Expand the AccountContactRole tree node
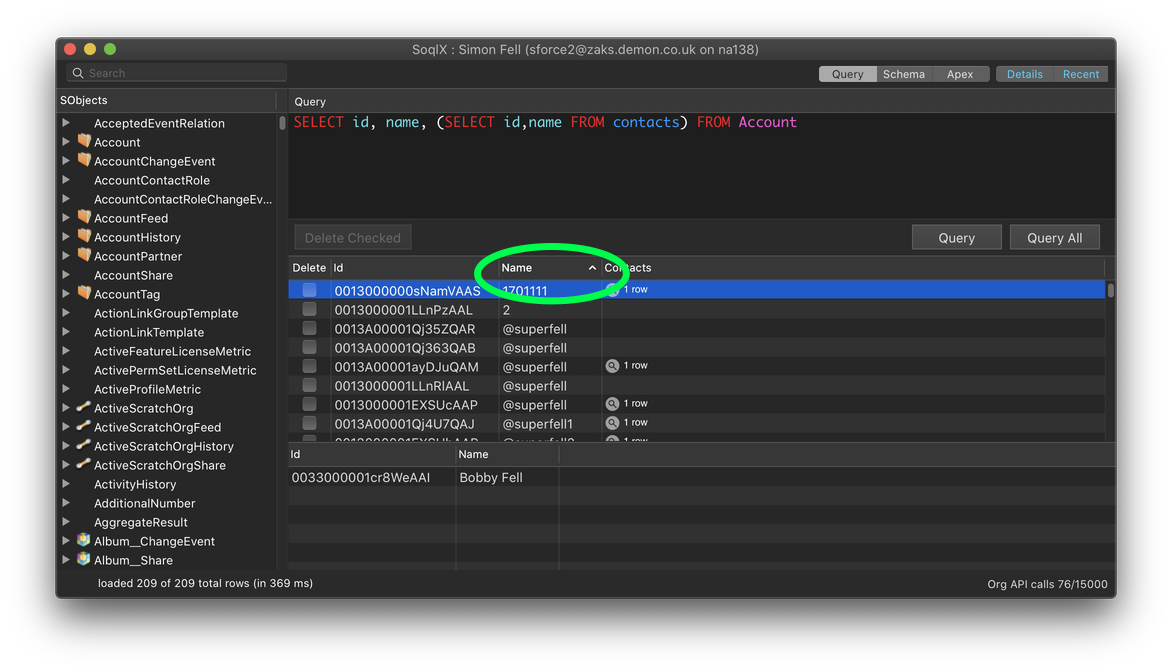The height and width of the screenshot is (672, 1172). coord(67,179)
